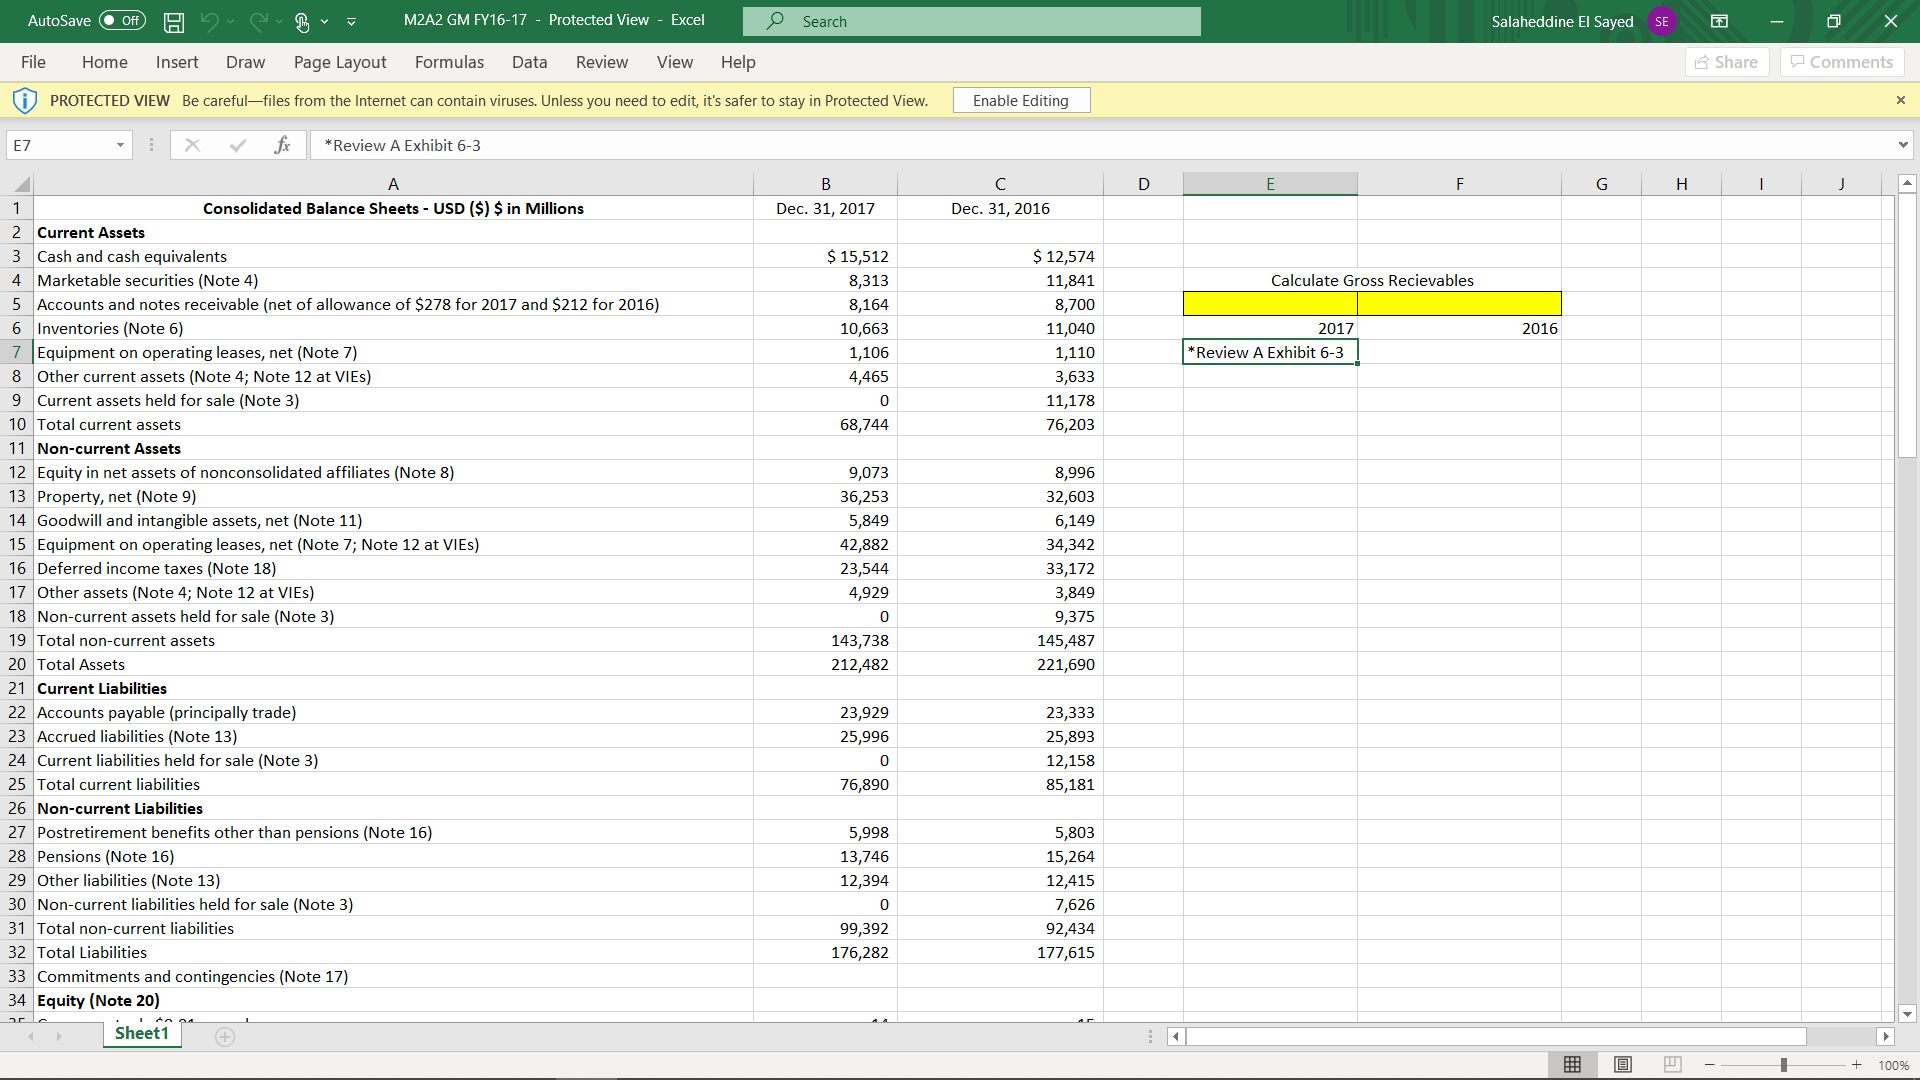Expand the formula bar with its chevron

click(x=1901, y=145)
